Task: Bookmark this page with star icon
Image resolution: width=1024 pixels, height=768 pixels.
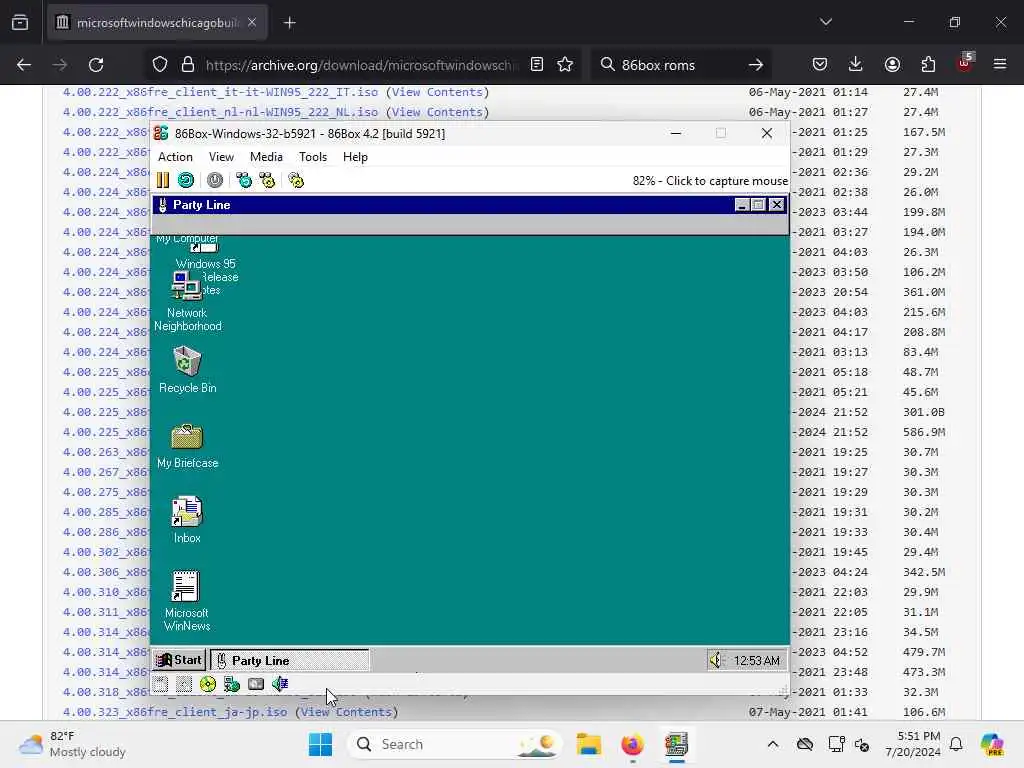Action: [565, 65]
